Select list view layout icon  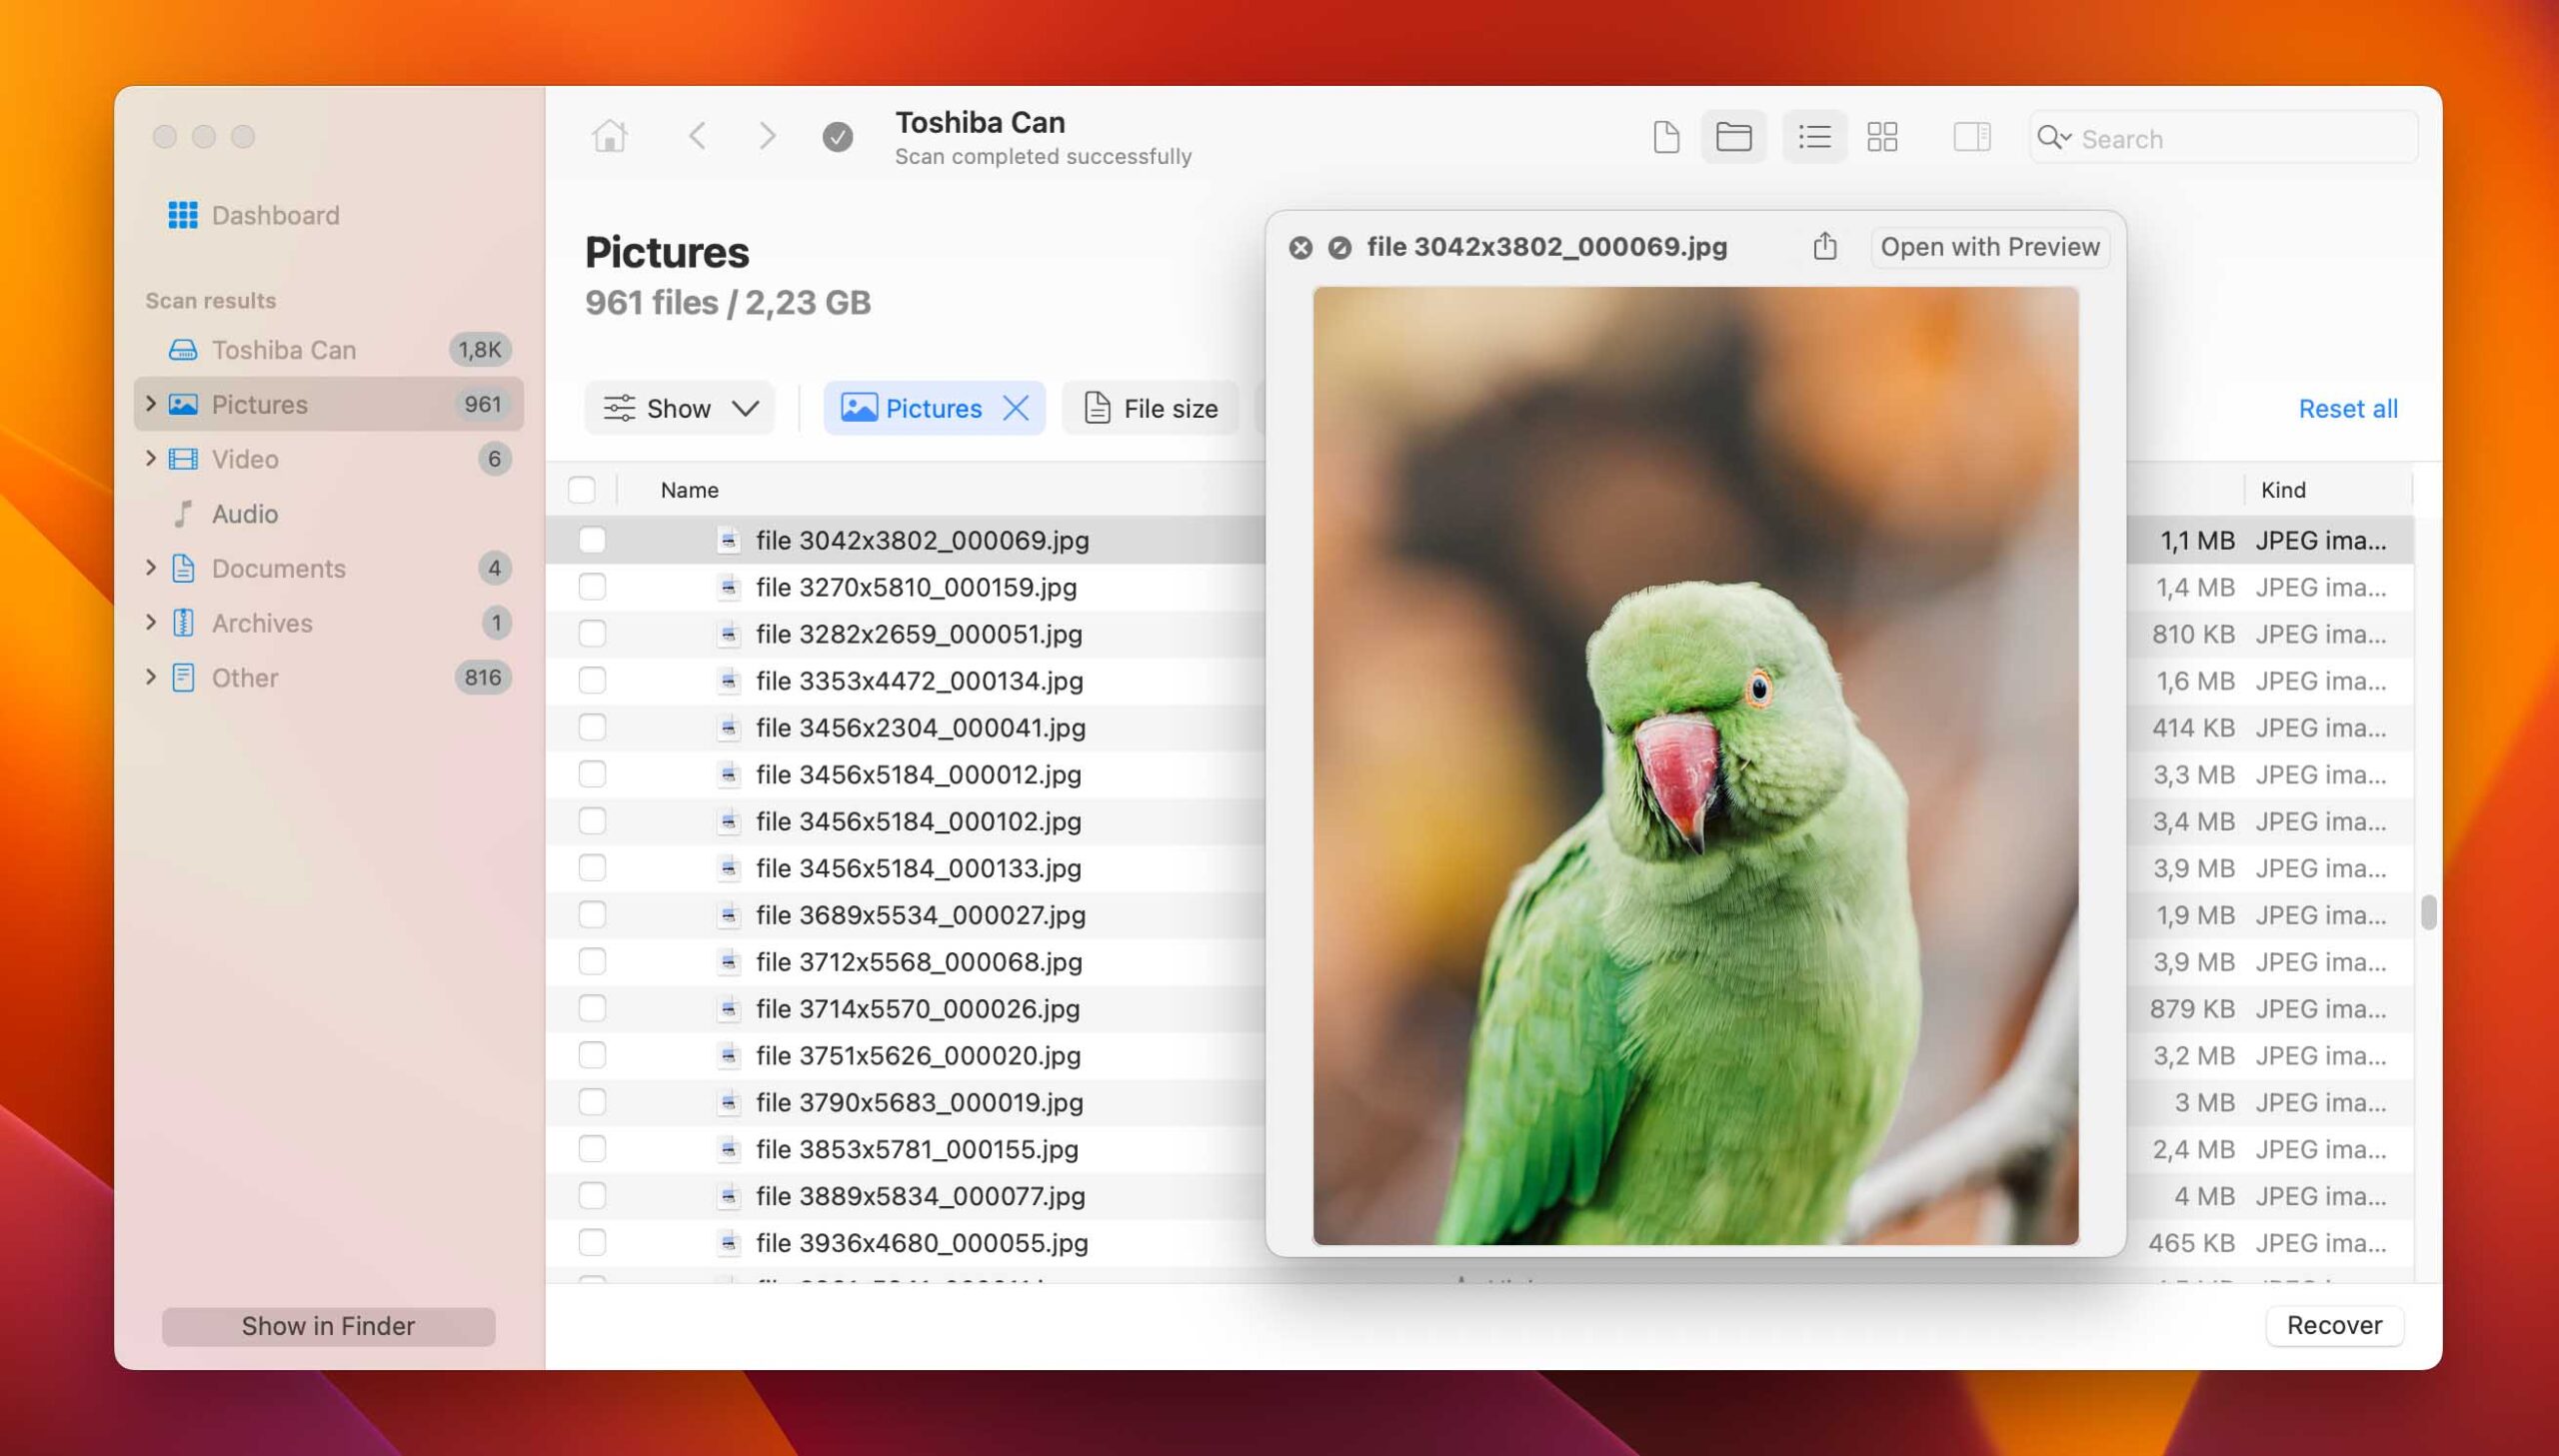pos(1814,137)
